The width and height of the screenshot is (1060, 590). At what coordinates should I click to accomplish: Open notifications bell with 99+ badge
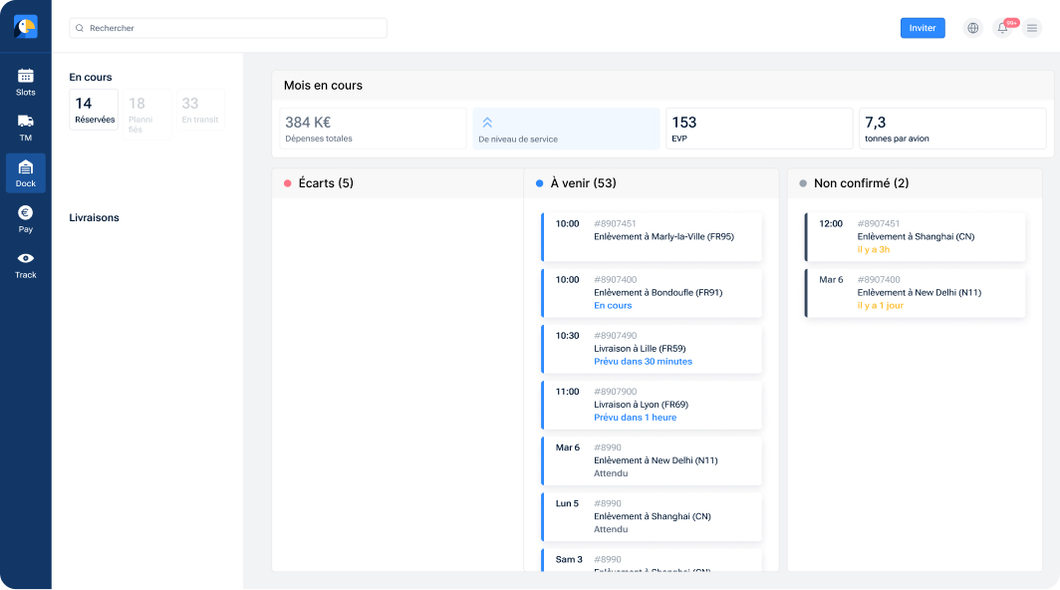[1003, 28]
